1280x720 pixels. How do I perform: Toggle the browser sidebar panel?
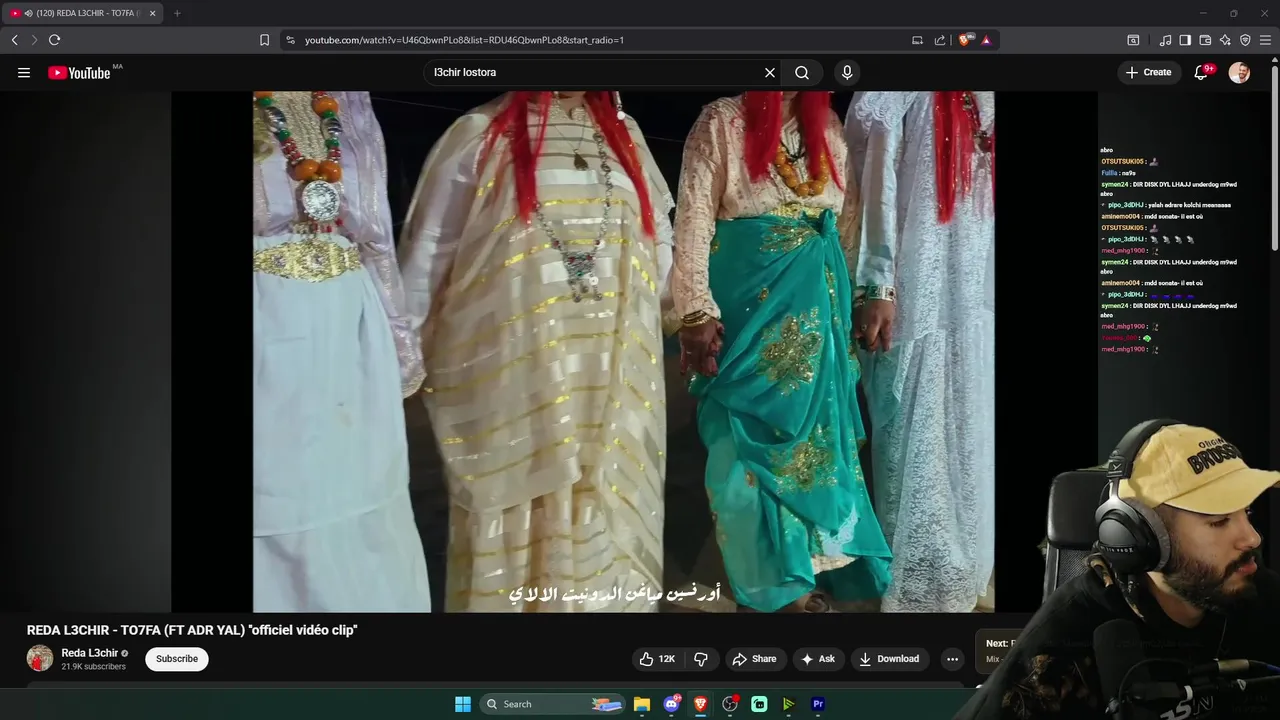pos(1185,40)
